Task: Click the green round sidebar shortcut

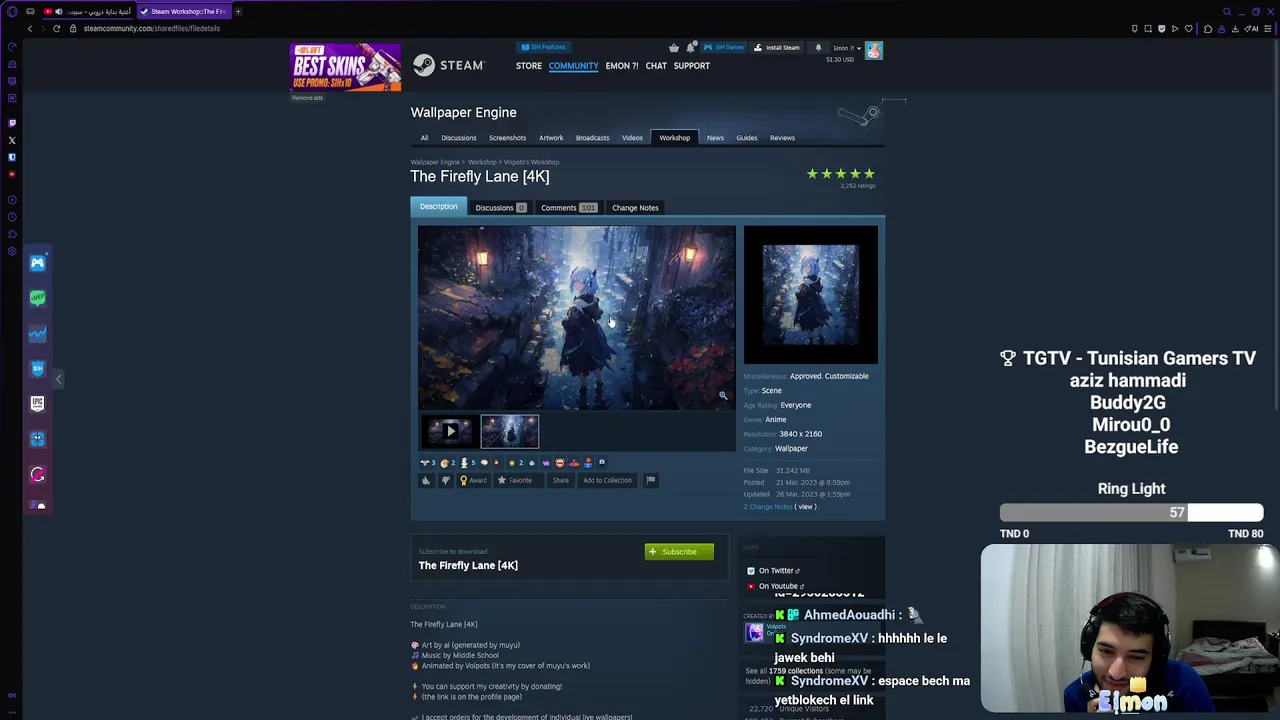Action: (37, 297)
